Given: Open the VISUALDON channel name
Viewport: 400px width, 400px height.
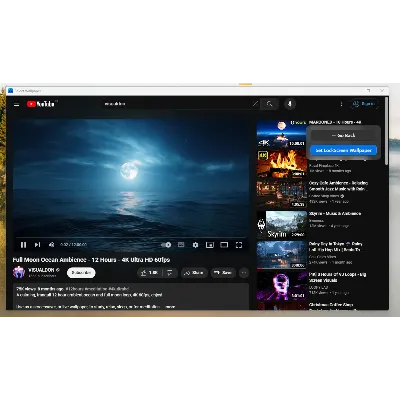Looking at the screenshot, I should 41,270.
